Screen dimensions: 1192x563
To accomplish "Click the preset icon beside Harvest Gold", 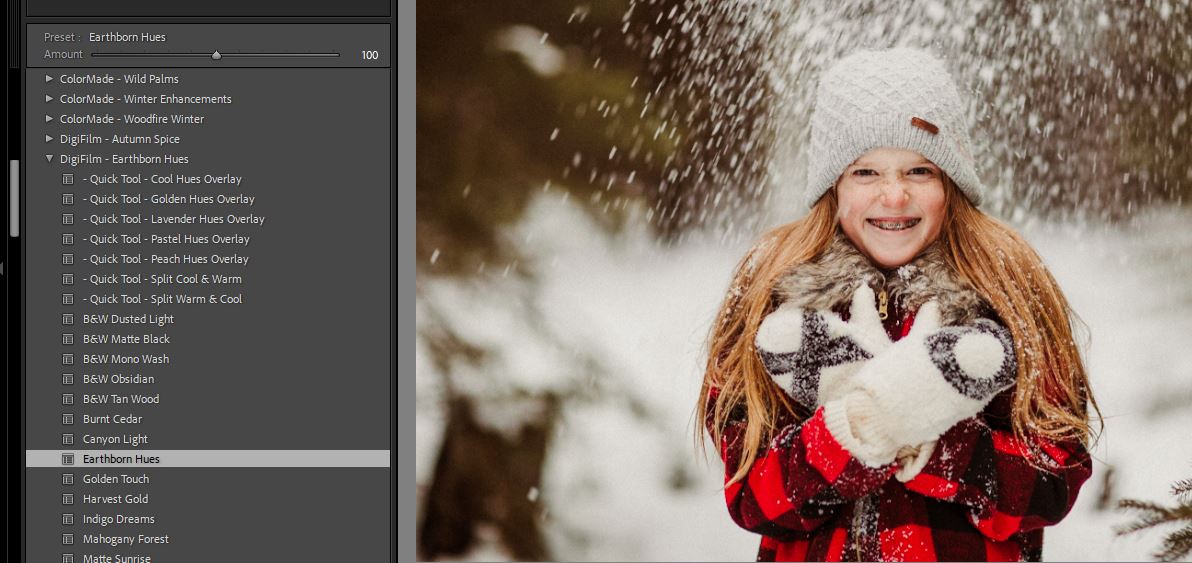I will coord(68,499).
